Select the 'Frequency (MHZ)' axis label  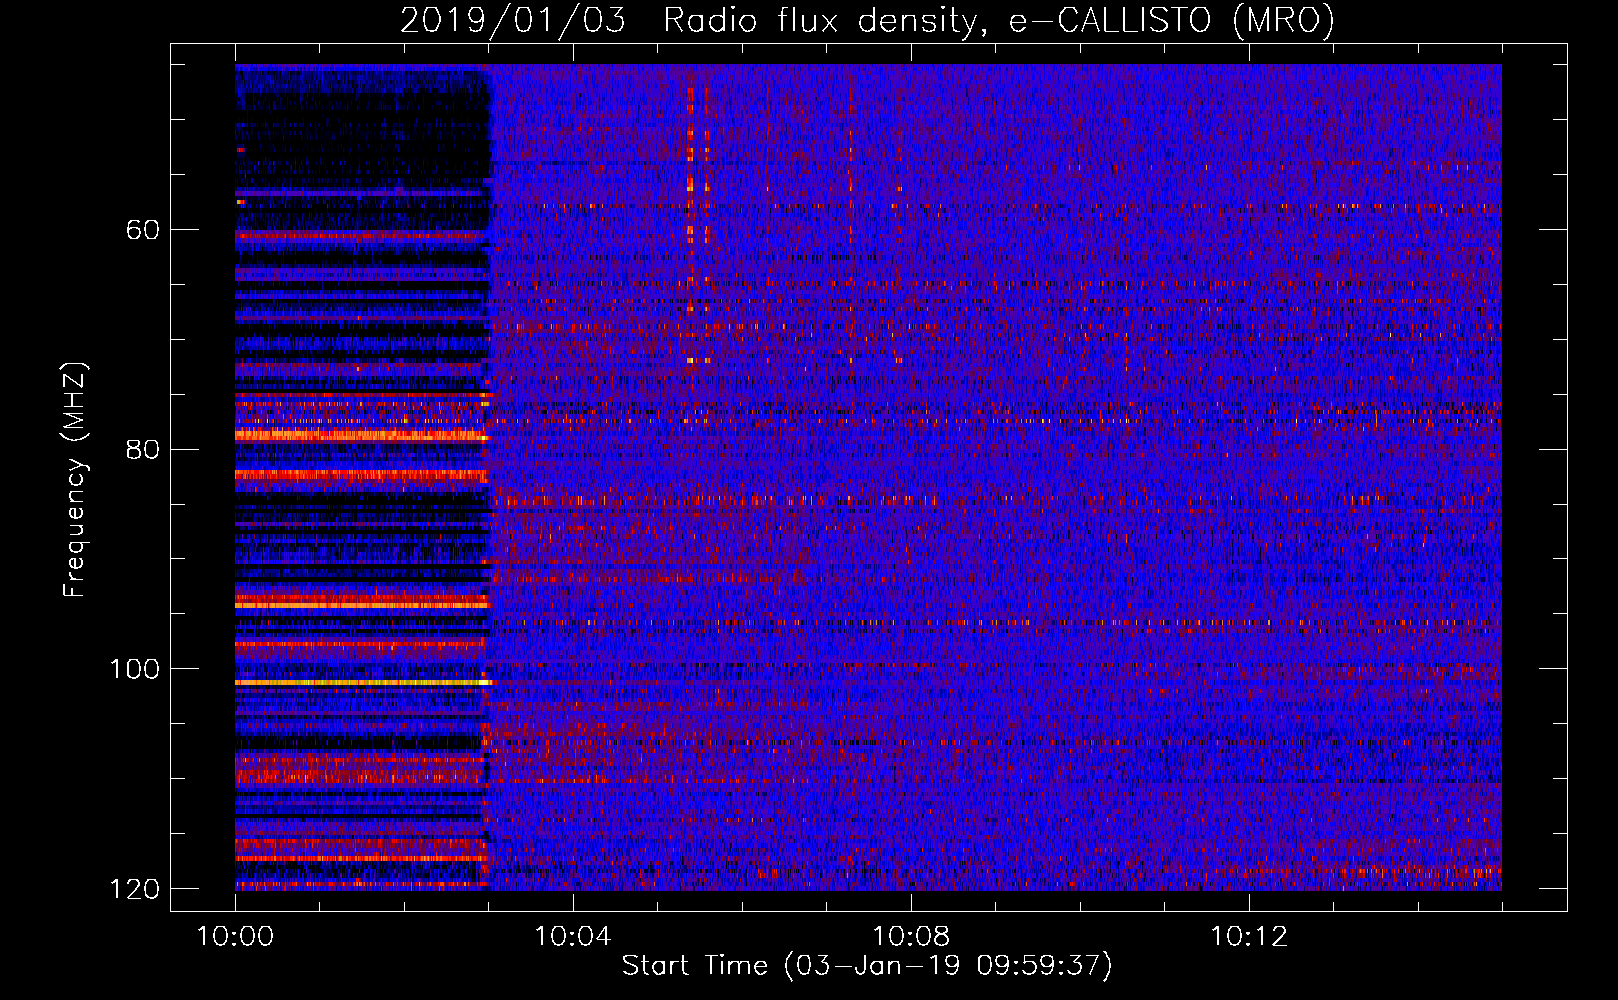pyautogui.click(x=74, y=479)
